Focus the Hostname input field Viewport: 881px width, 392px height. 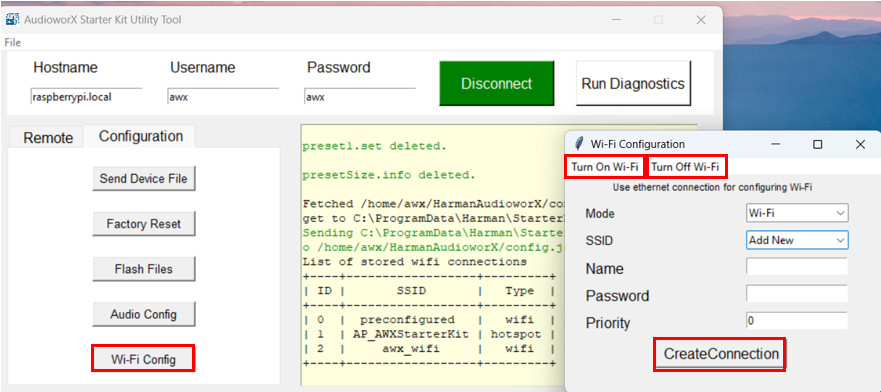pos(86,97)
